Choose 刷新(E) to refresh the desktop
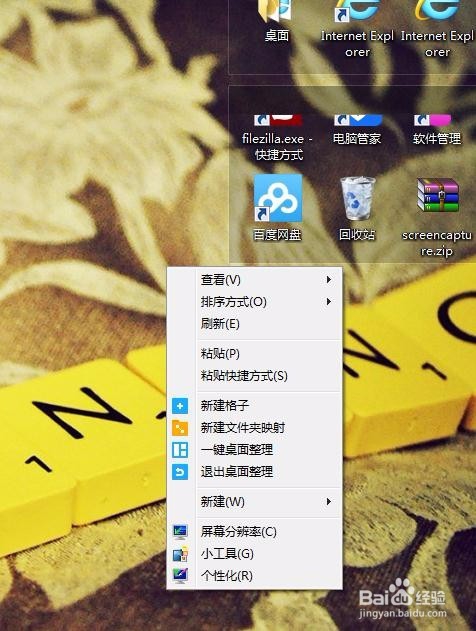 (x=255, y=324)
